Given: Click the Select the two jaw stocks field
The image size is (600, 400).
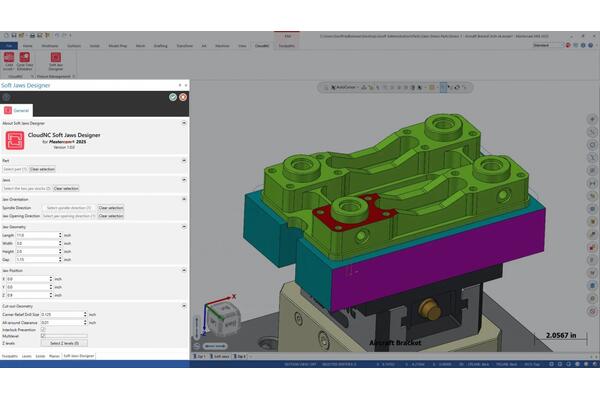Looking at the screenshot, I should point(27,188).
